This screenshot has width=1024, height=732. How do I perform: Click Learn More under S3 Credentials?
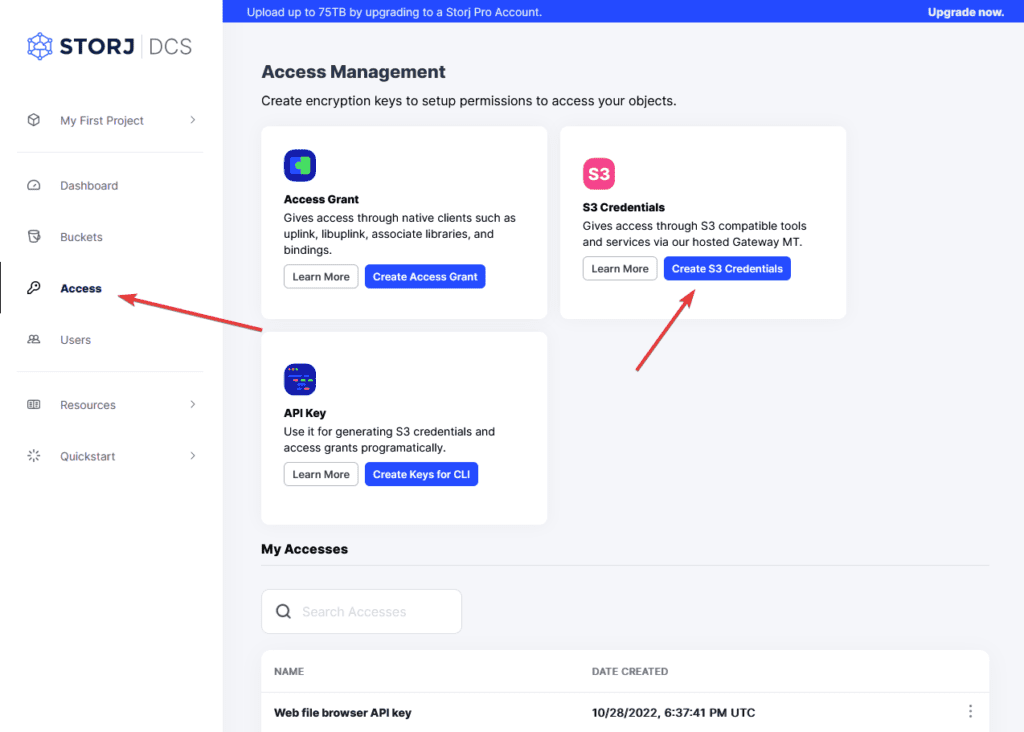pyautogui.click(x=620, y=268)
